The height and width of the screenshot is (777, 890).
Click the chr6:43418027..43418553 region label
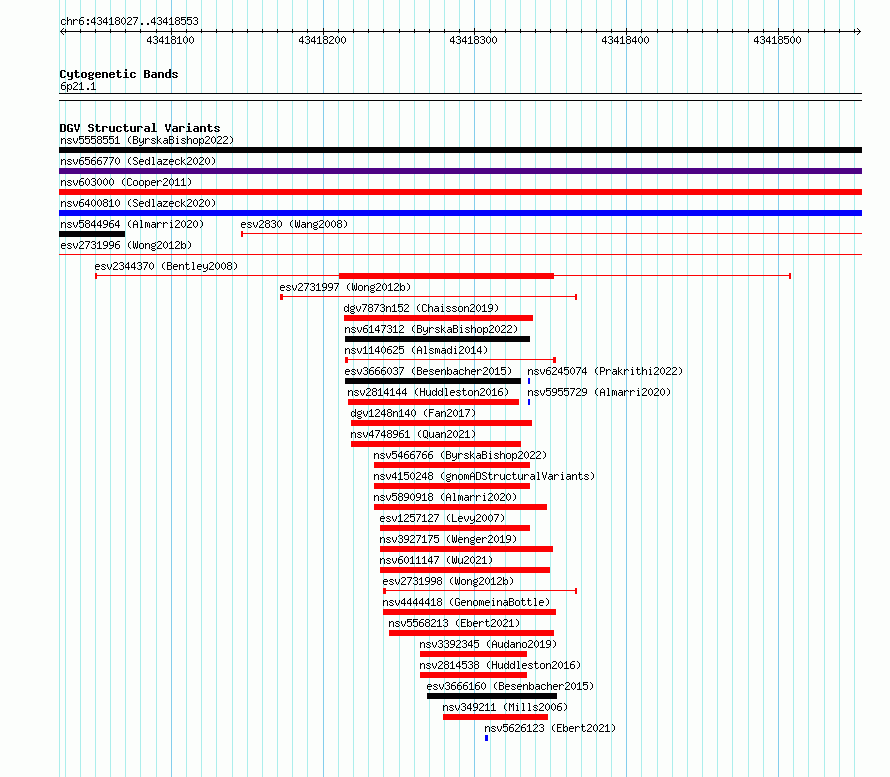click(129, 21)
